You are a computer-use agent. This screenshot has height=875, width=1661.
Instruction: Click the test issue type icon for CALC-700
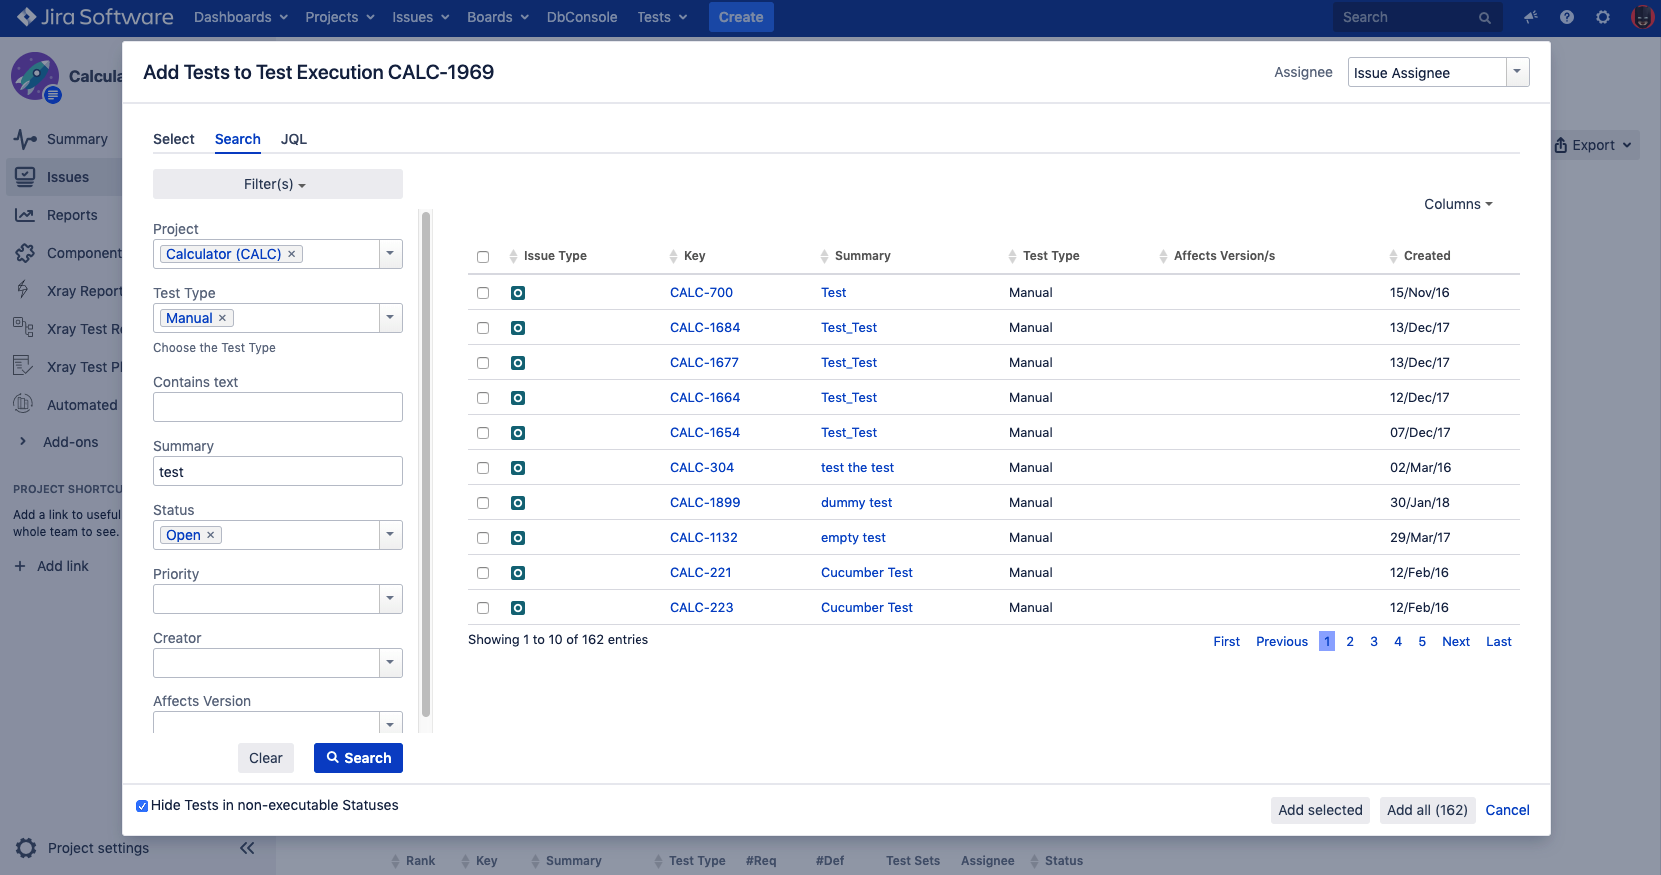[518, 293]
